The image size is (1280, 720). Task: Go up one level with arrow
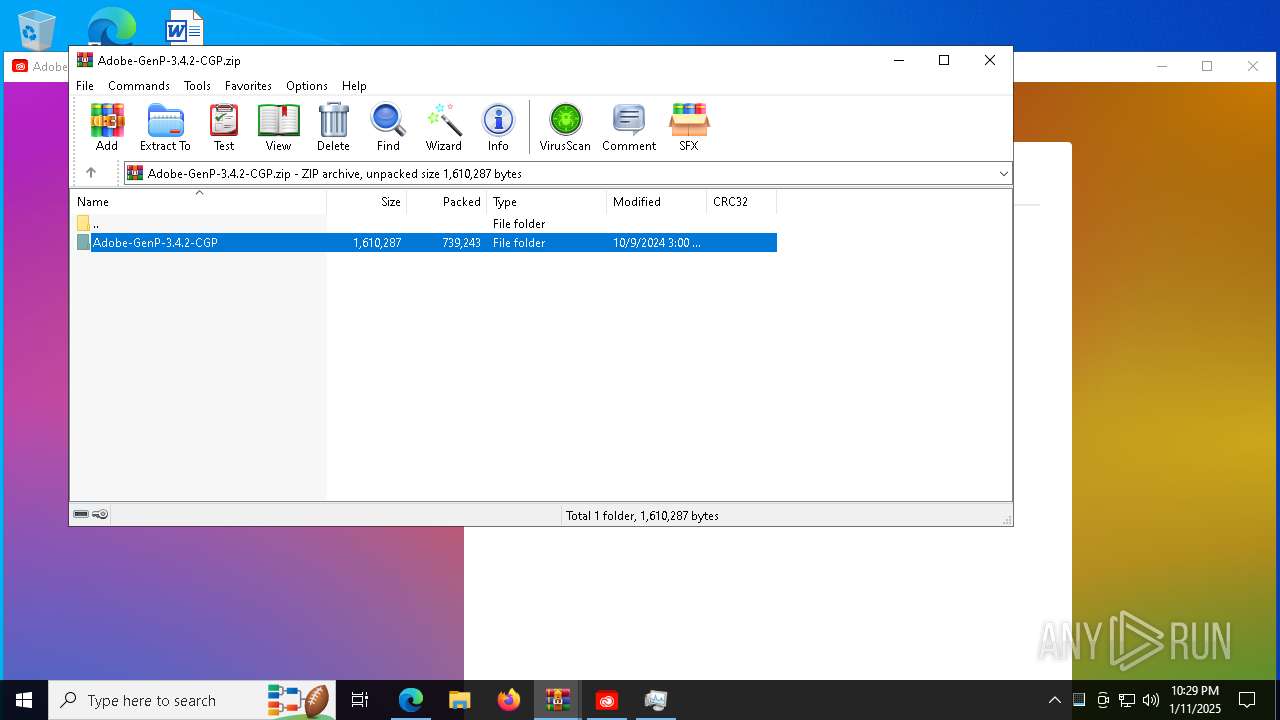90,173
